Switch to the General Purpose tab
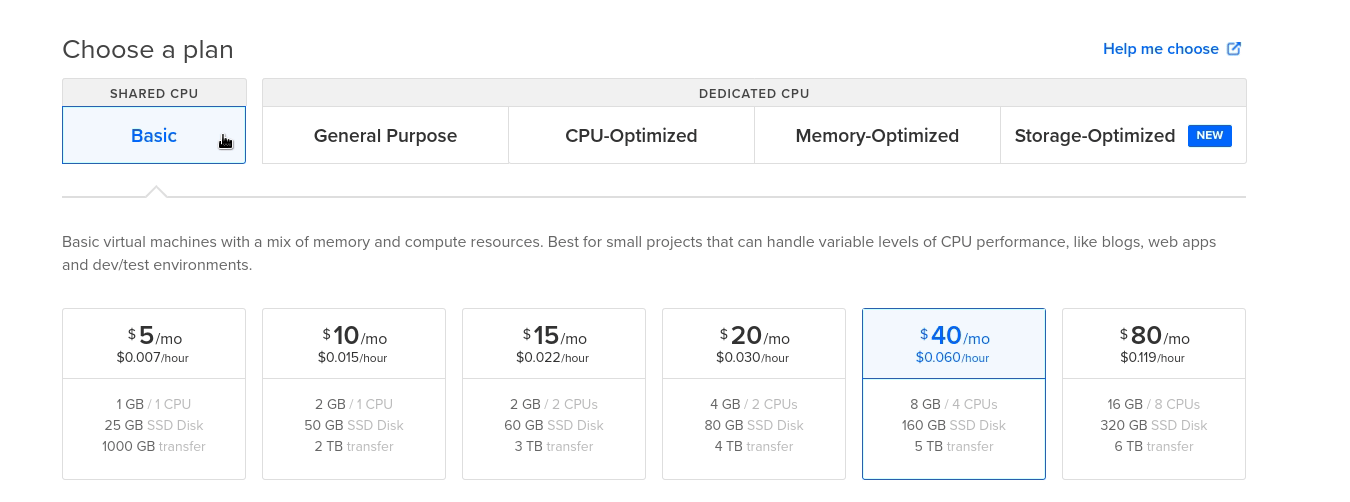The height and width of the screenshot is (502, 1350). [385, 135]
